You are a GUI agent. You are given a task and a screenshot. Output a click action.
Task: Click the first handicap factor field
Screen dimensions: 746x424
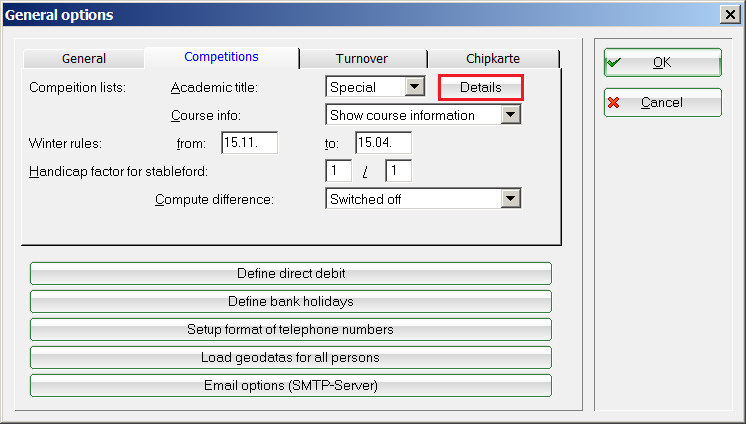pyautogui.click(x=339, y=171)
